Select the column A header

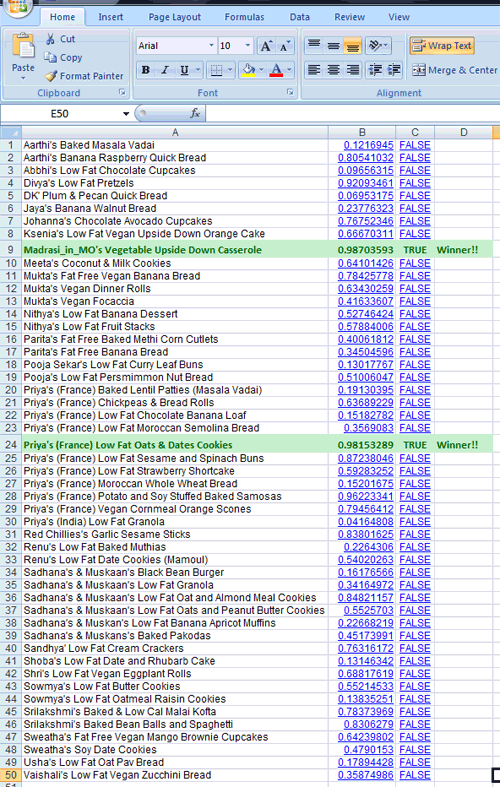(175, 133)
